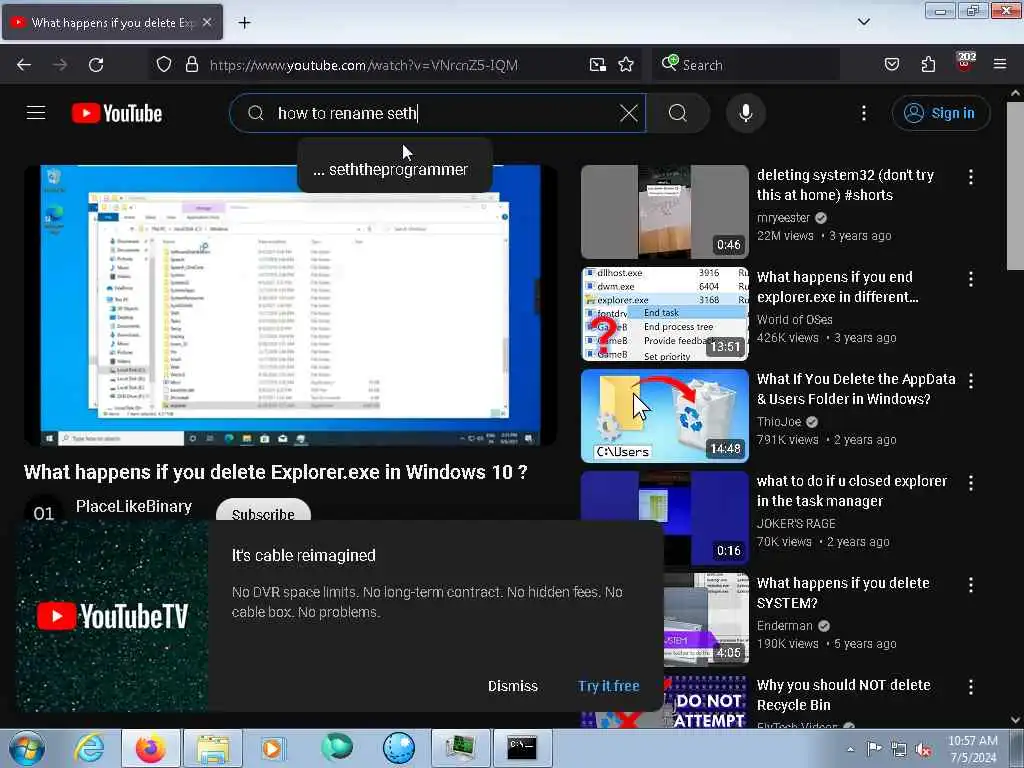Submit search with the magnifier button
Screen dimensions: 1024x768
point(678,113)
